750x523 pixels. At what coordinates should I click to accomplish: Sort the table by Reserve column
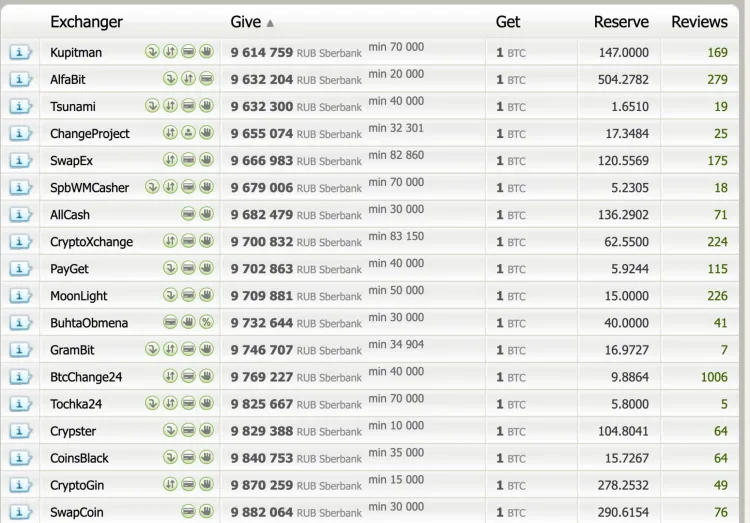tap(620, 22)
